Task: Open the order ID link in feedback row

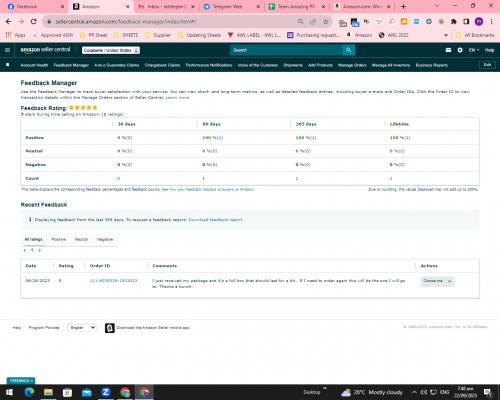Action: point(113,281)
